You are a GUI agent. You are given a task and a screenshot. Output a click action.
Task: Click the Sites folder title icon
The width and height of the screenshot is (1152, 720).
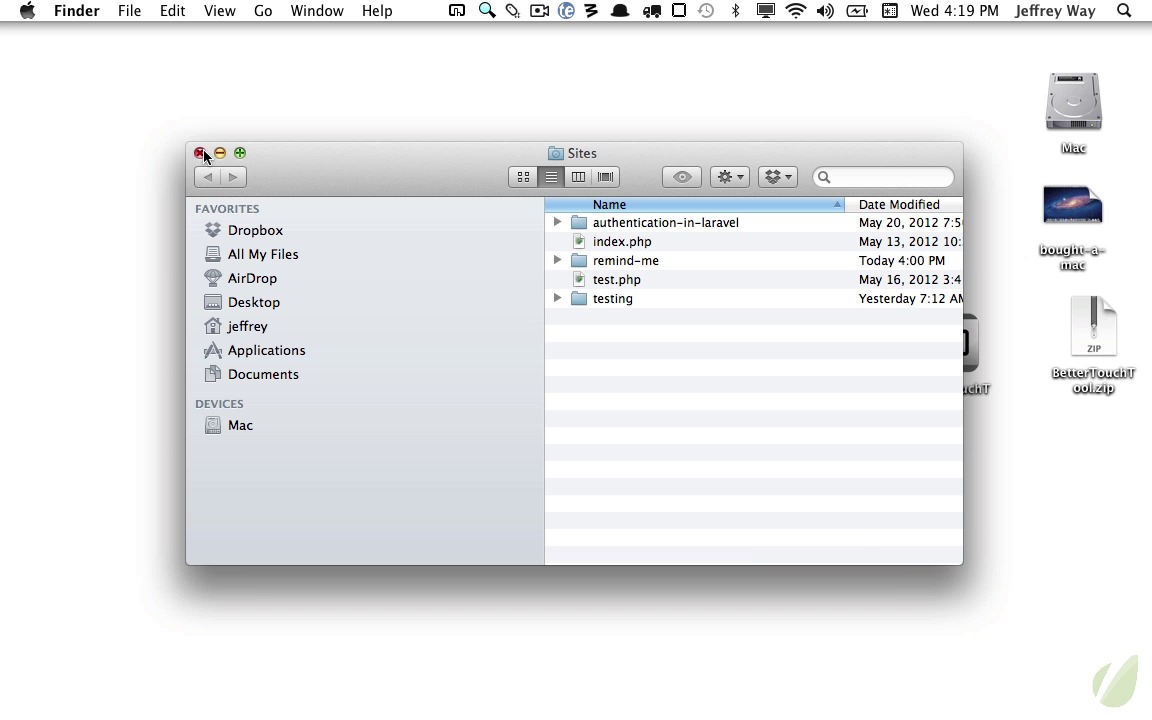pyautogui.click(x=555, y=153)
